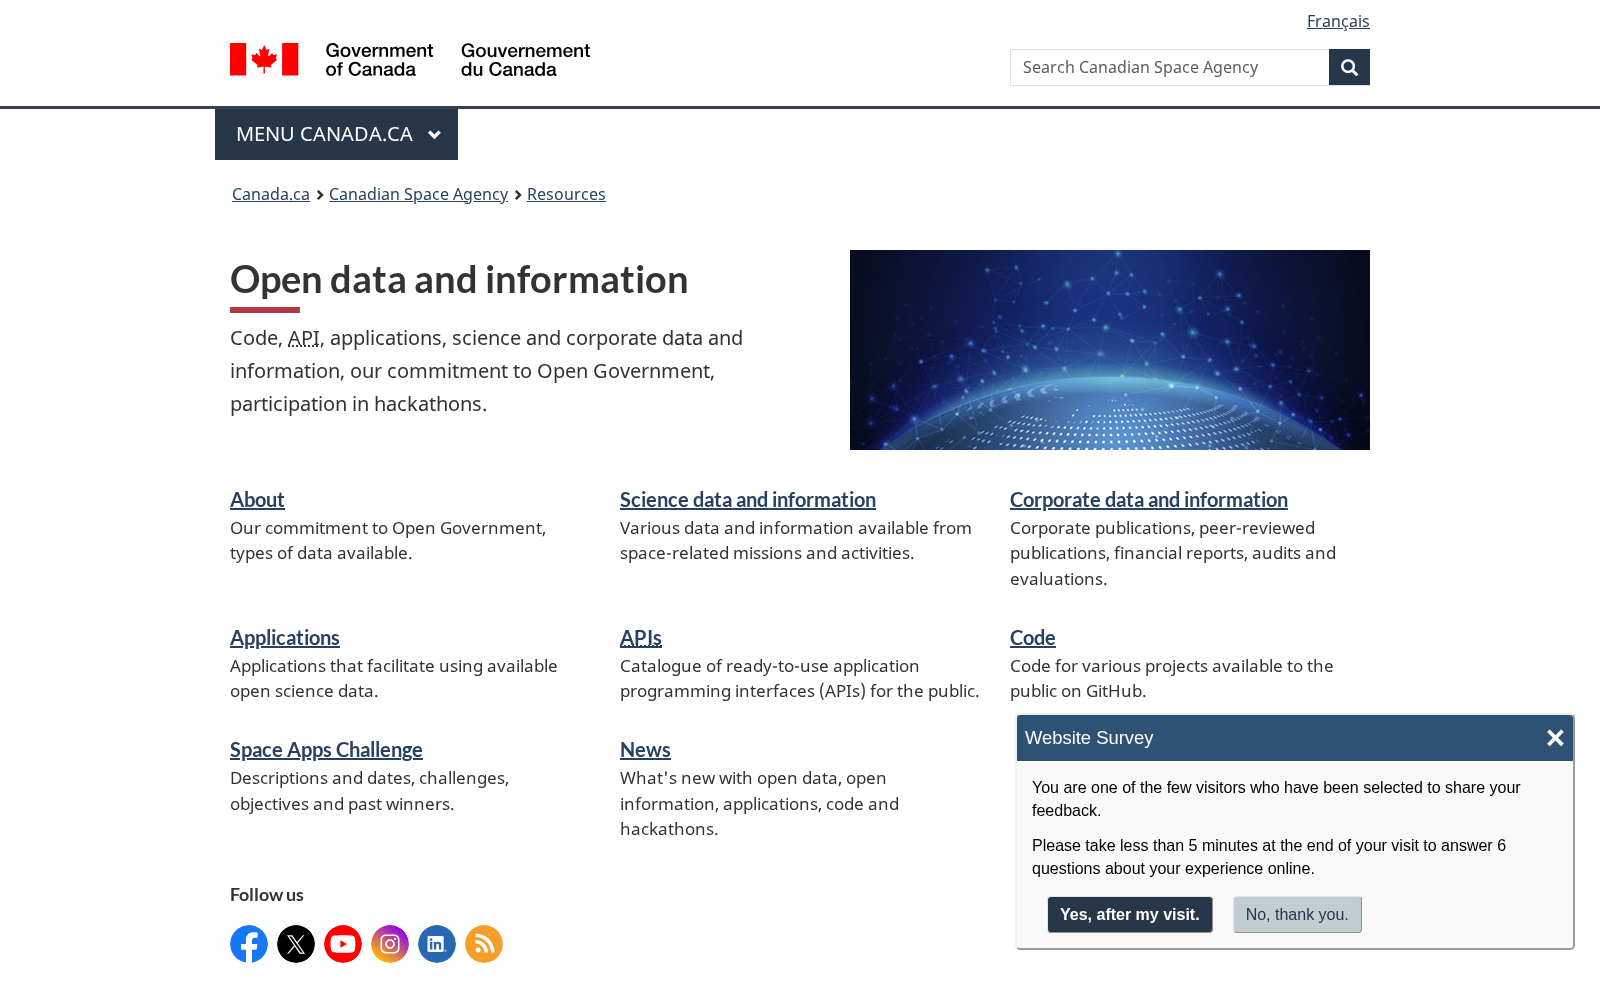Open Canadian Space Agency breadcrumb link
This screenshot has height=1000, width=1600.
[418, 194]
